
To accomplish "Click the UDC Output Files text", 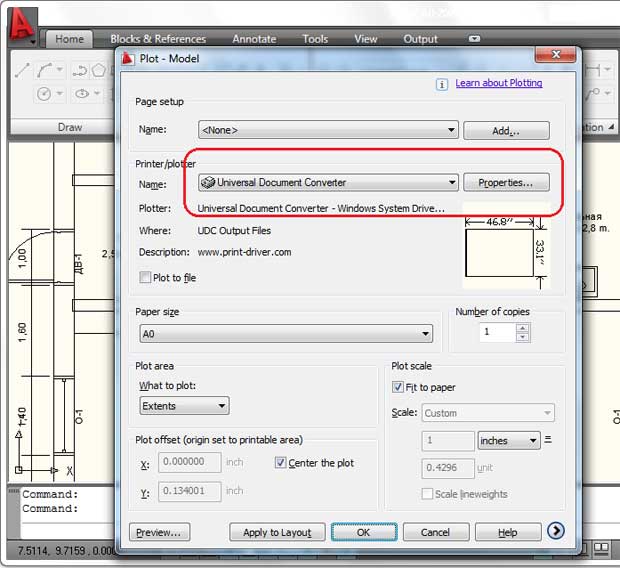I will click(x=234, y=231).
